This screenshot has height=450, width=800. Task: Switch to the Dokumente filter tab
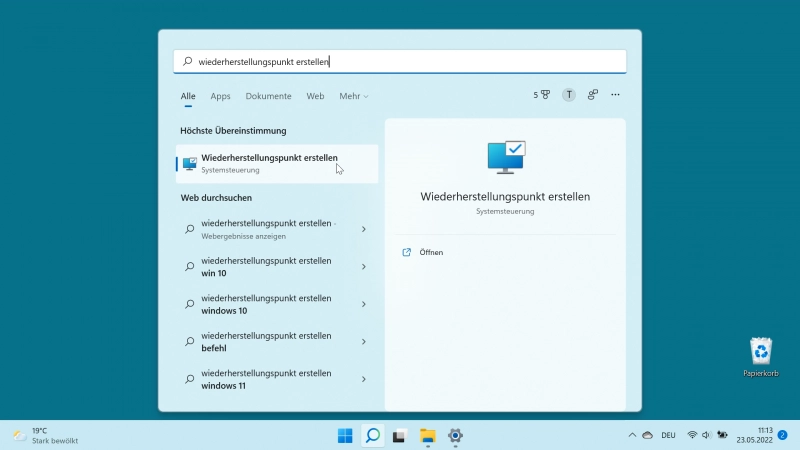(x=268, y=96)
